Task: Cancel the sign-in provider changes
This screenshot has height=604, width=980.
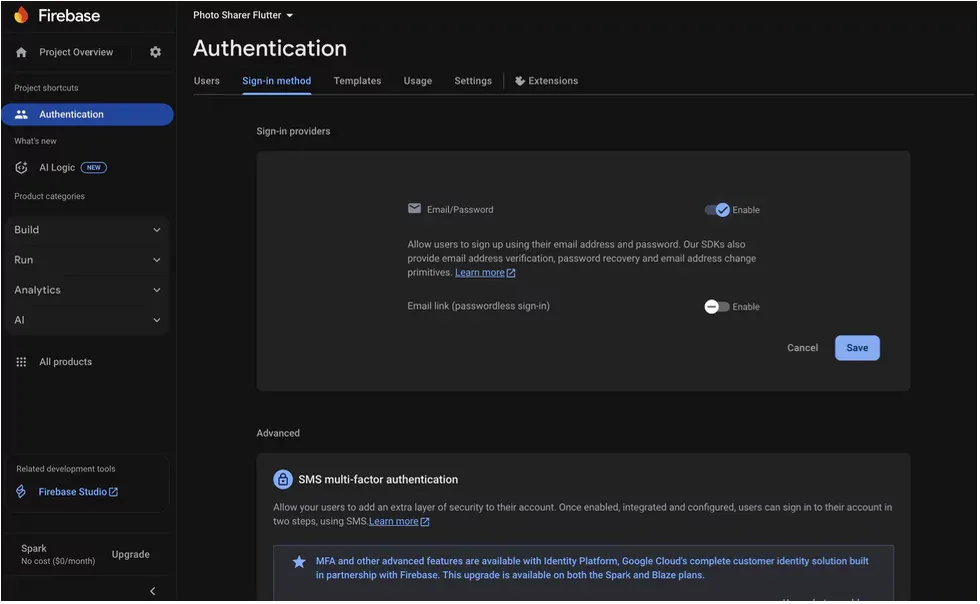Action: tap(803, 348)
